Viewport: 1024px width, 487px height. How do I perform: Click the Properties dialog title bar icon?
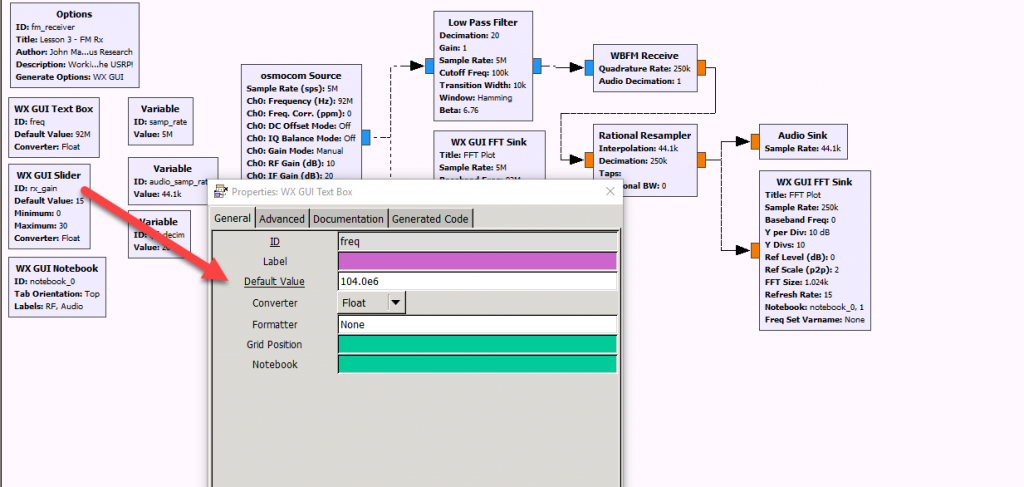(x=220, y=192)
